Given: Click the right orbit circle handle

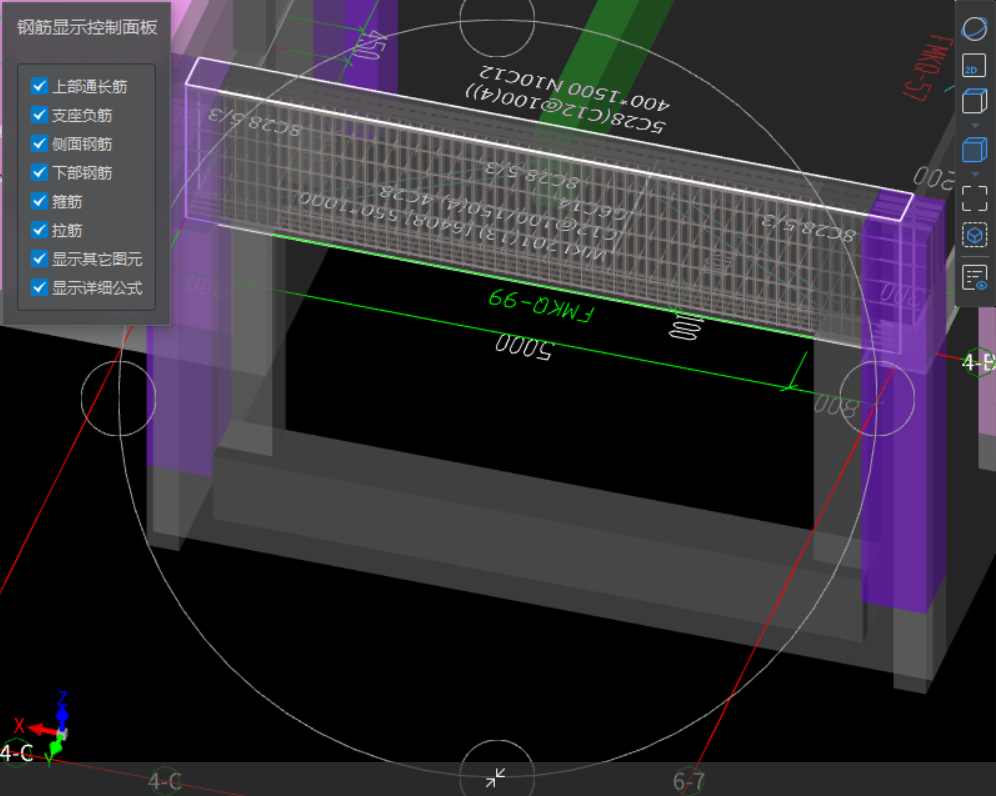Looking at the screenshot, I should [877, 398].
